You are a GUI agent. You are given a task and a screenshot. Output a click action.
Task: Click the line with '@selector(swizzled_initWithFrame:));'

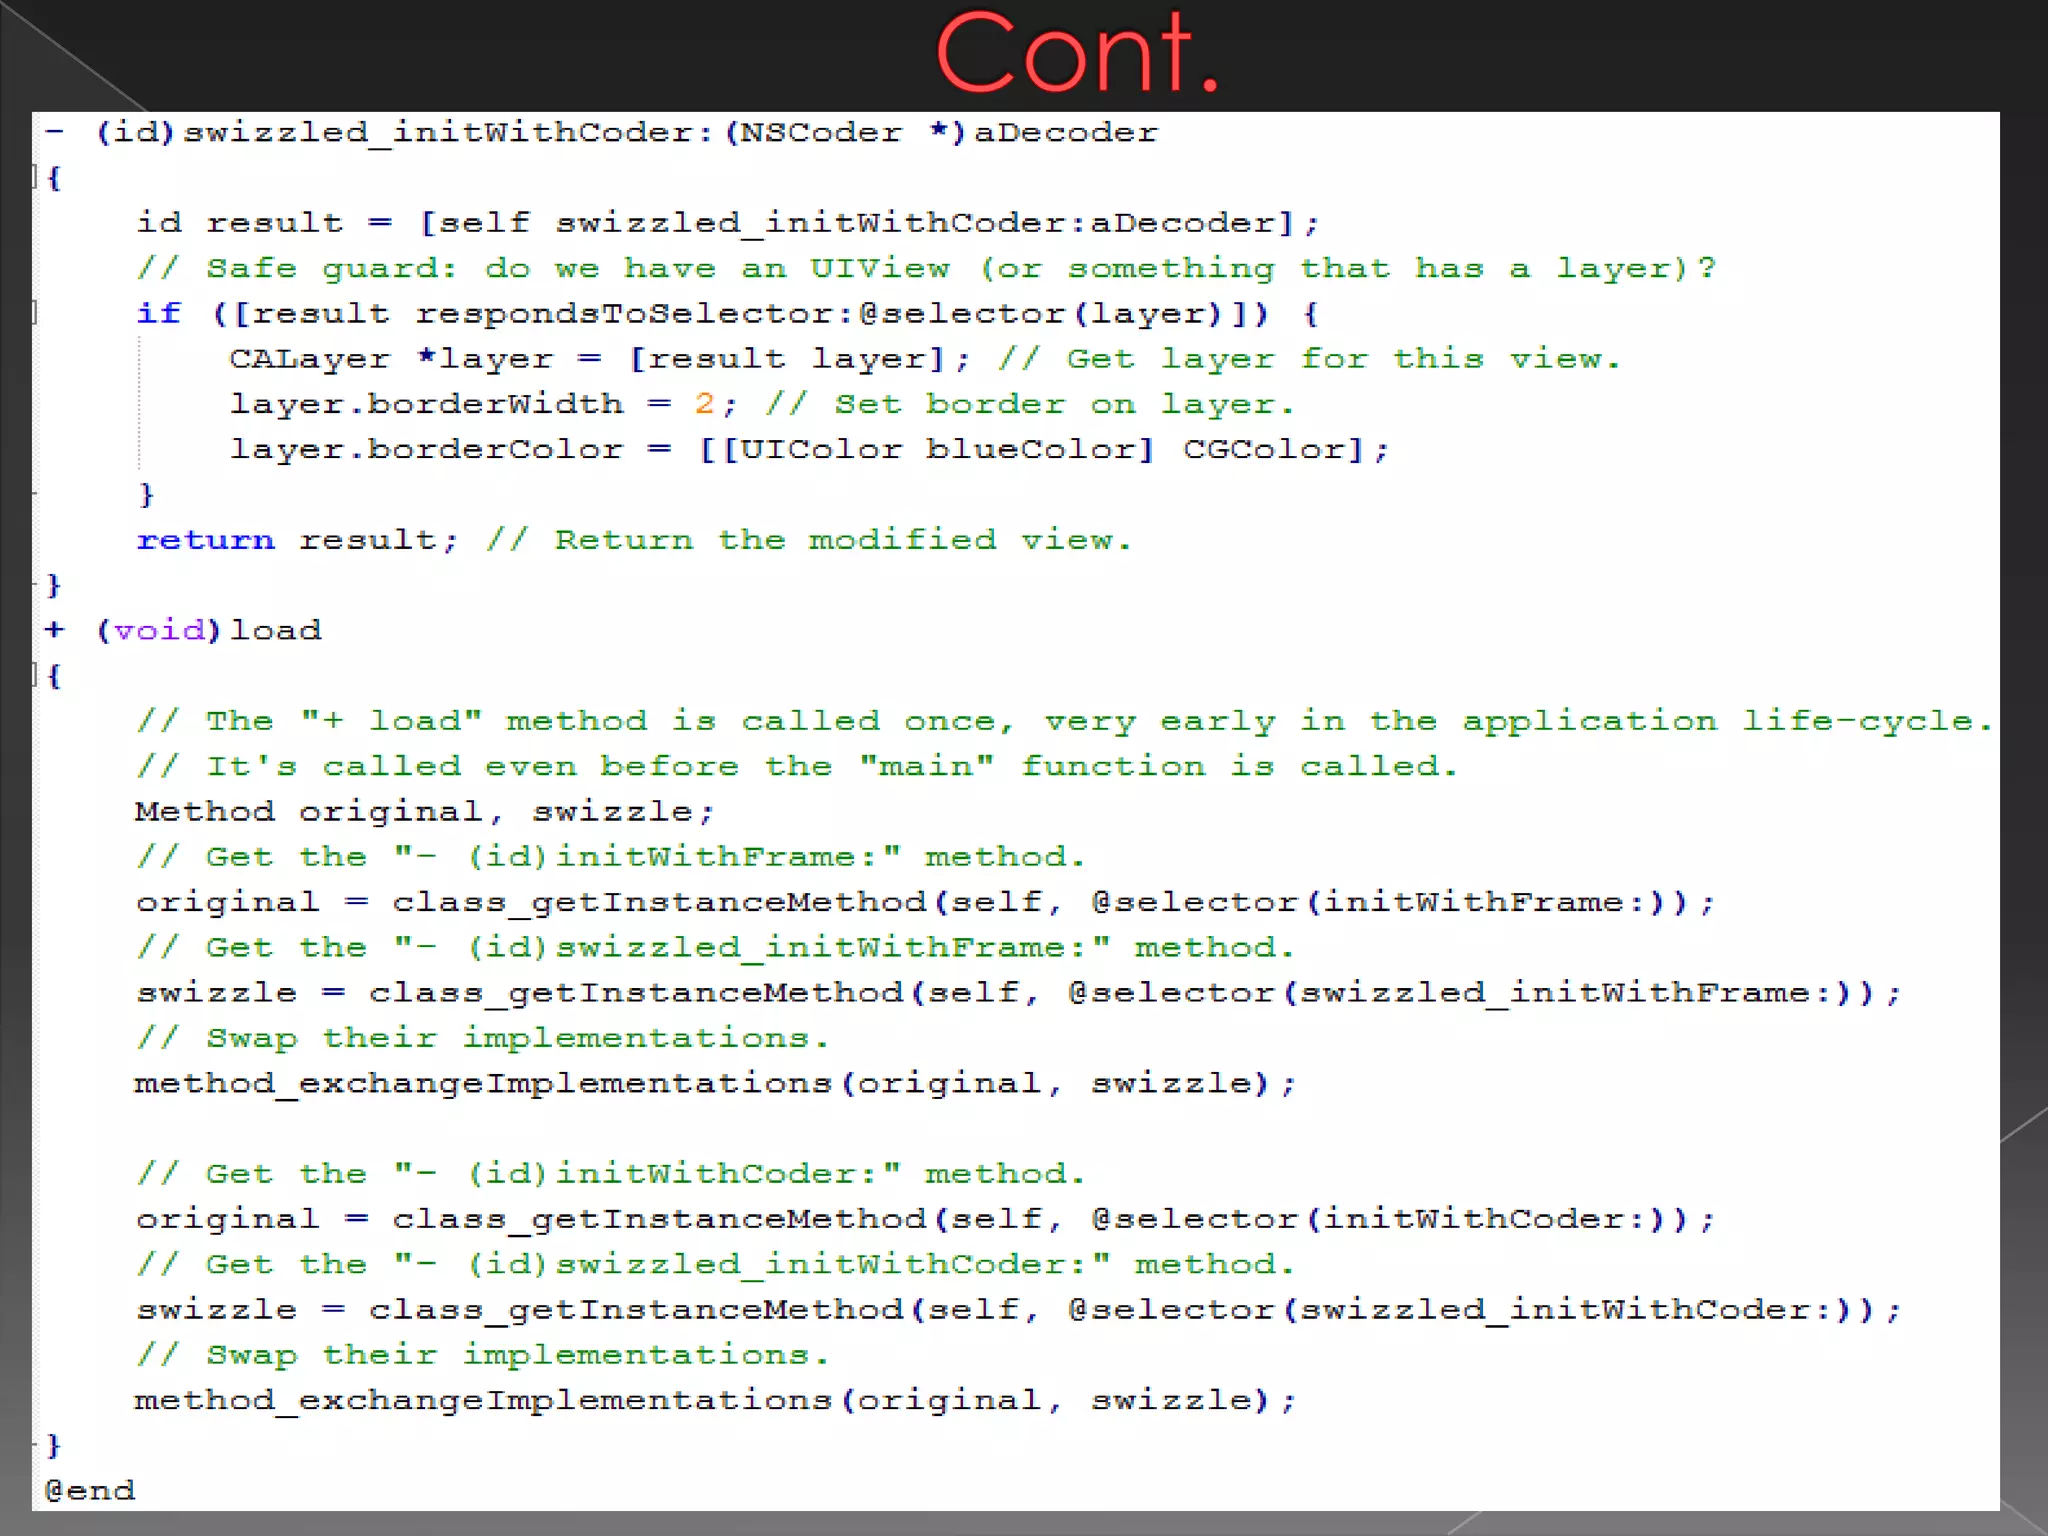tap(1019, 993)
